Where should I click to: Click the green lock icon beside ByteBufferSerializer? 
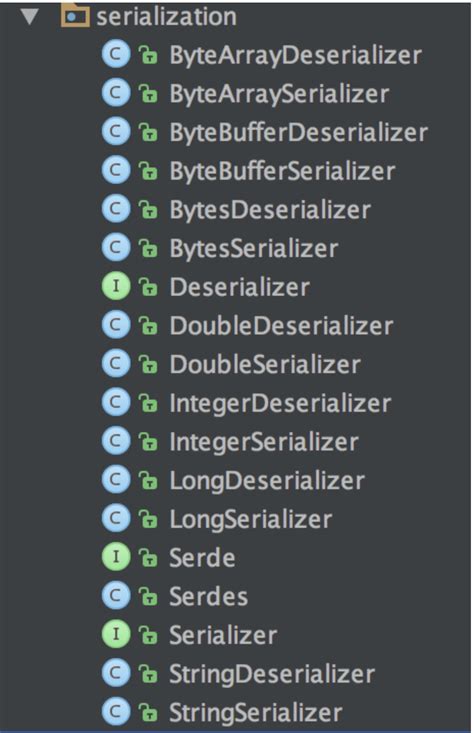tap(148, 171)
